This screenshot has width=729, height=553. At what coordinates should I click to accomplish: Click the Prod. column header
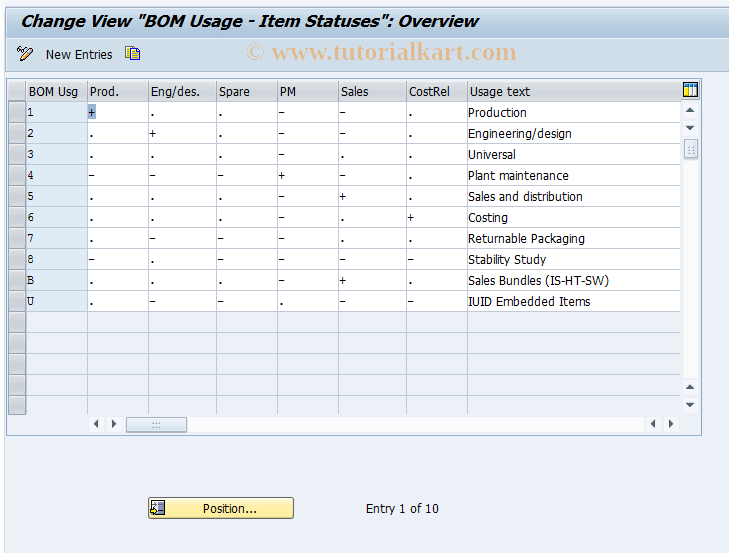click(118, 91)
